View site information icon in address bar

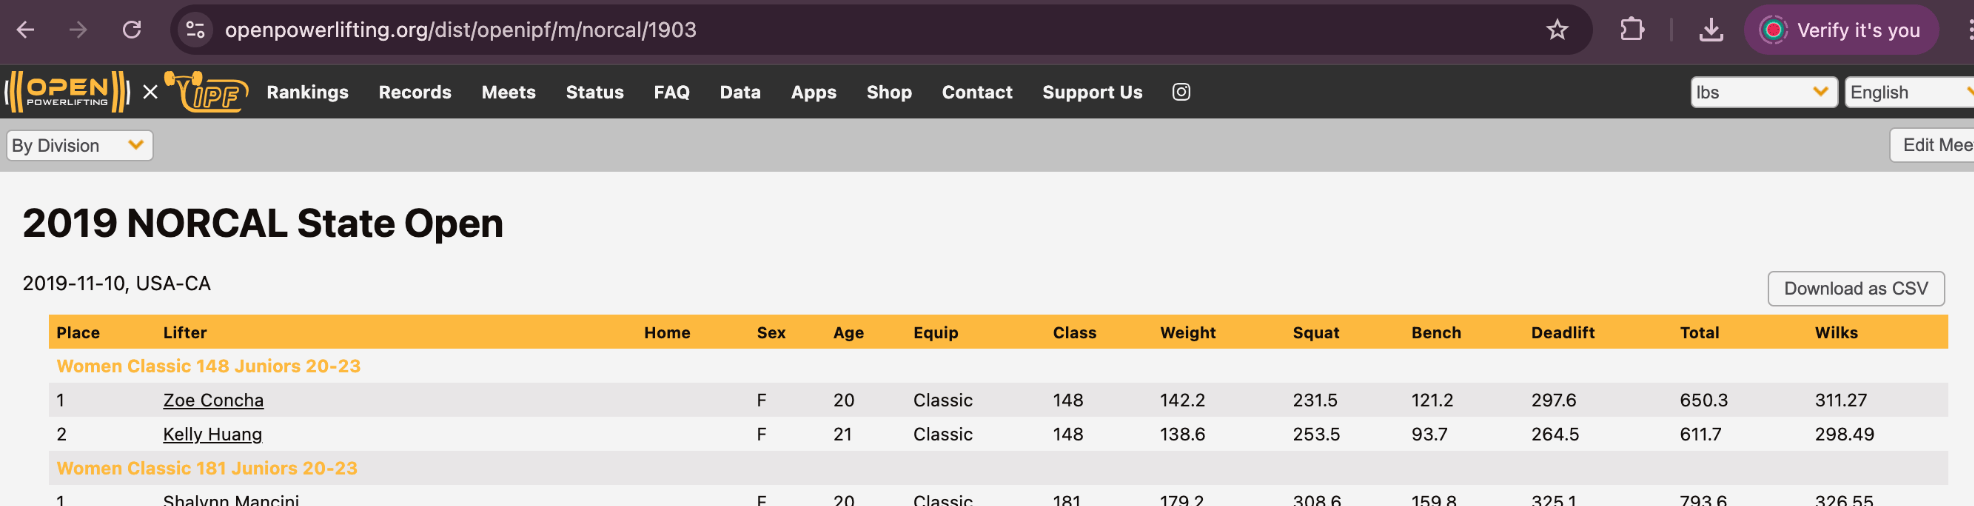click(x=195, y=30)
